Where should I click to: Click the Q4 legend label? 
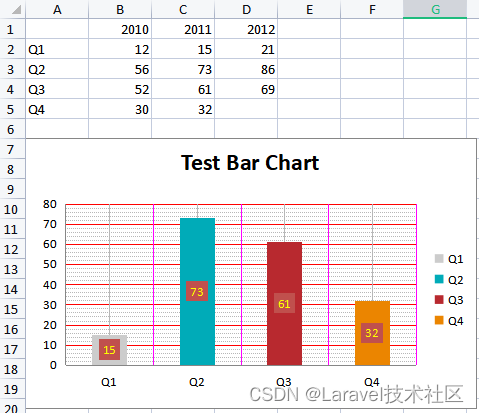click(x=455, y=321)
